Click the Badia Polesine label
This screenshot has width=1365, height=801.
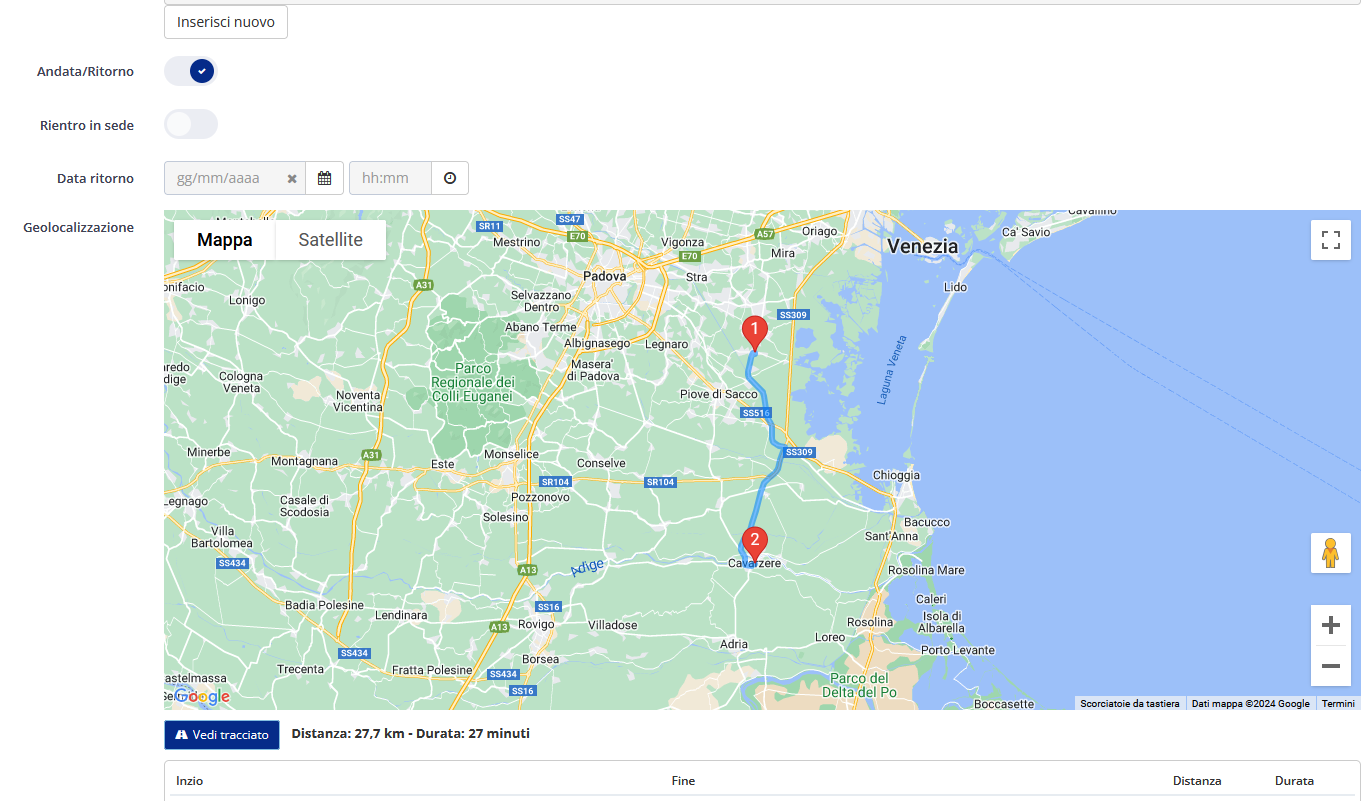tap(324, 605)
